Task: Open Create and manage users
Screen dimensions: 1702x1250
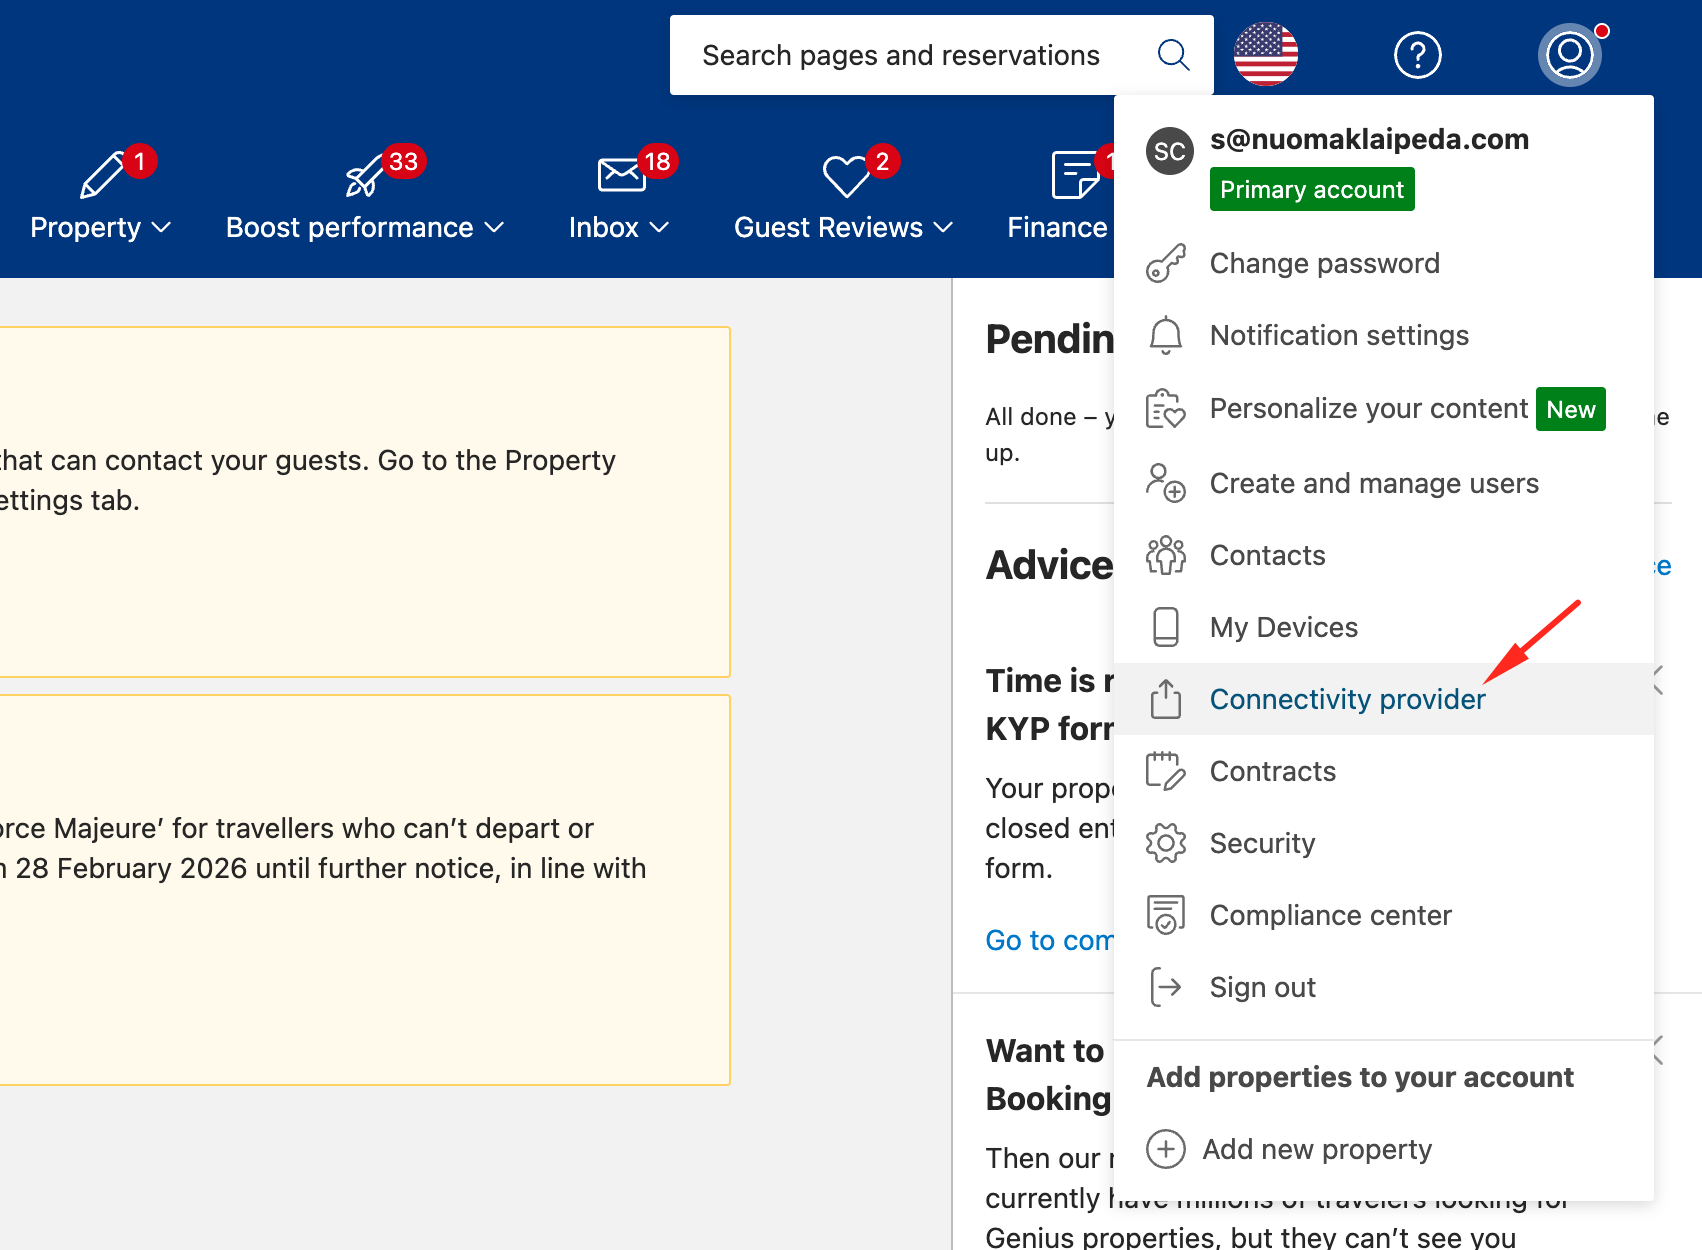Action: pos(1373,483)
